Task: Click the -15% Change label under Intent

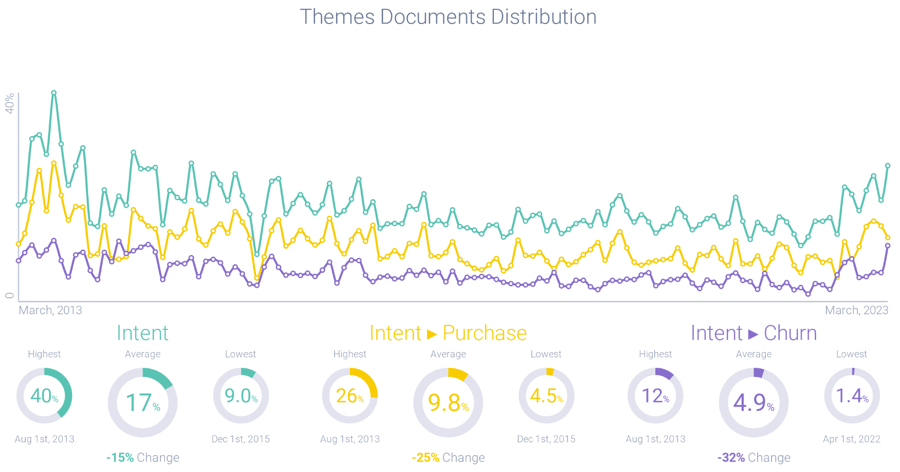Action: pos(142,458)
